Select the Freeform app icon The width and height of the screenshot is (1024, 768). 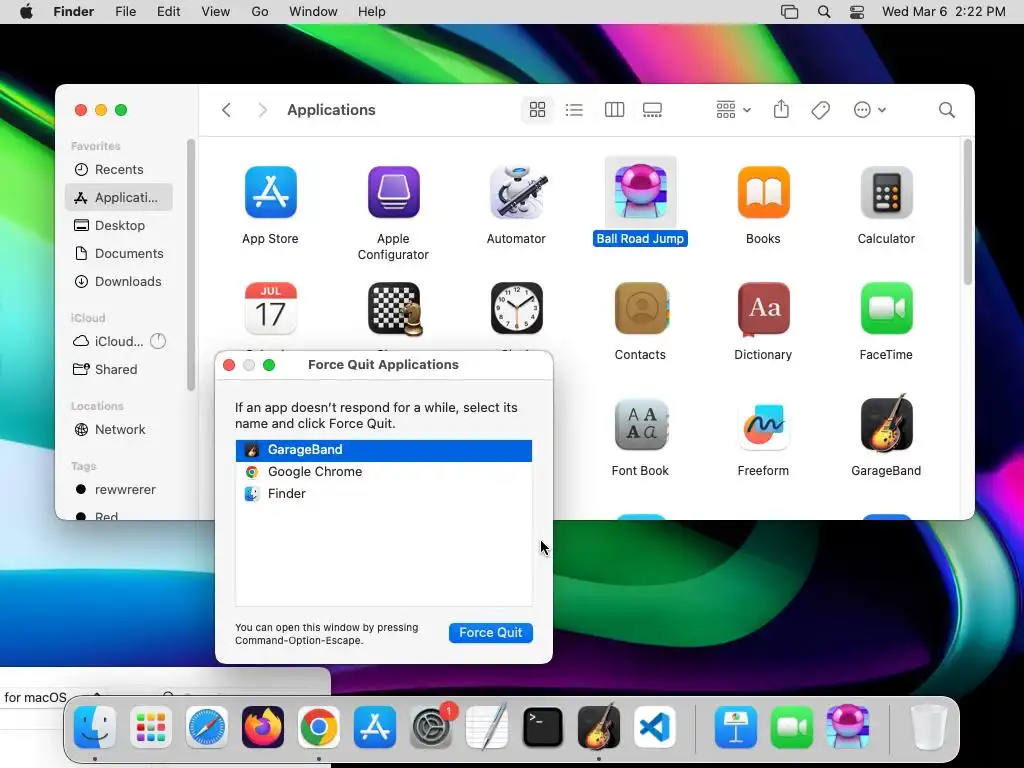click(x=763, y=426)
